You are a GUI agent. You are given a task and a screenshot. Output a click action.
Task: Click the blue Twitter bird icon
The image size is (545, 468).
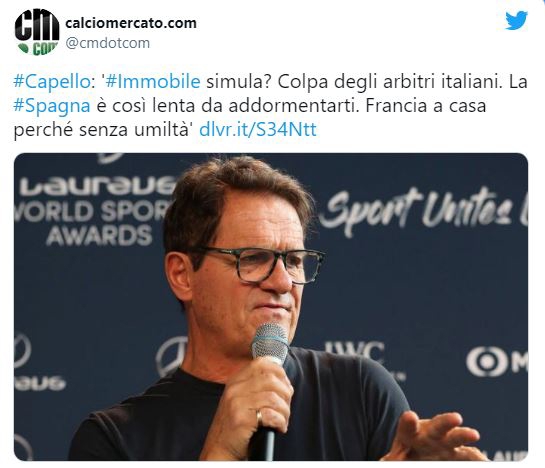point(516,21)
